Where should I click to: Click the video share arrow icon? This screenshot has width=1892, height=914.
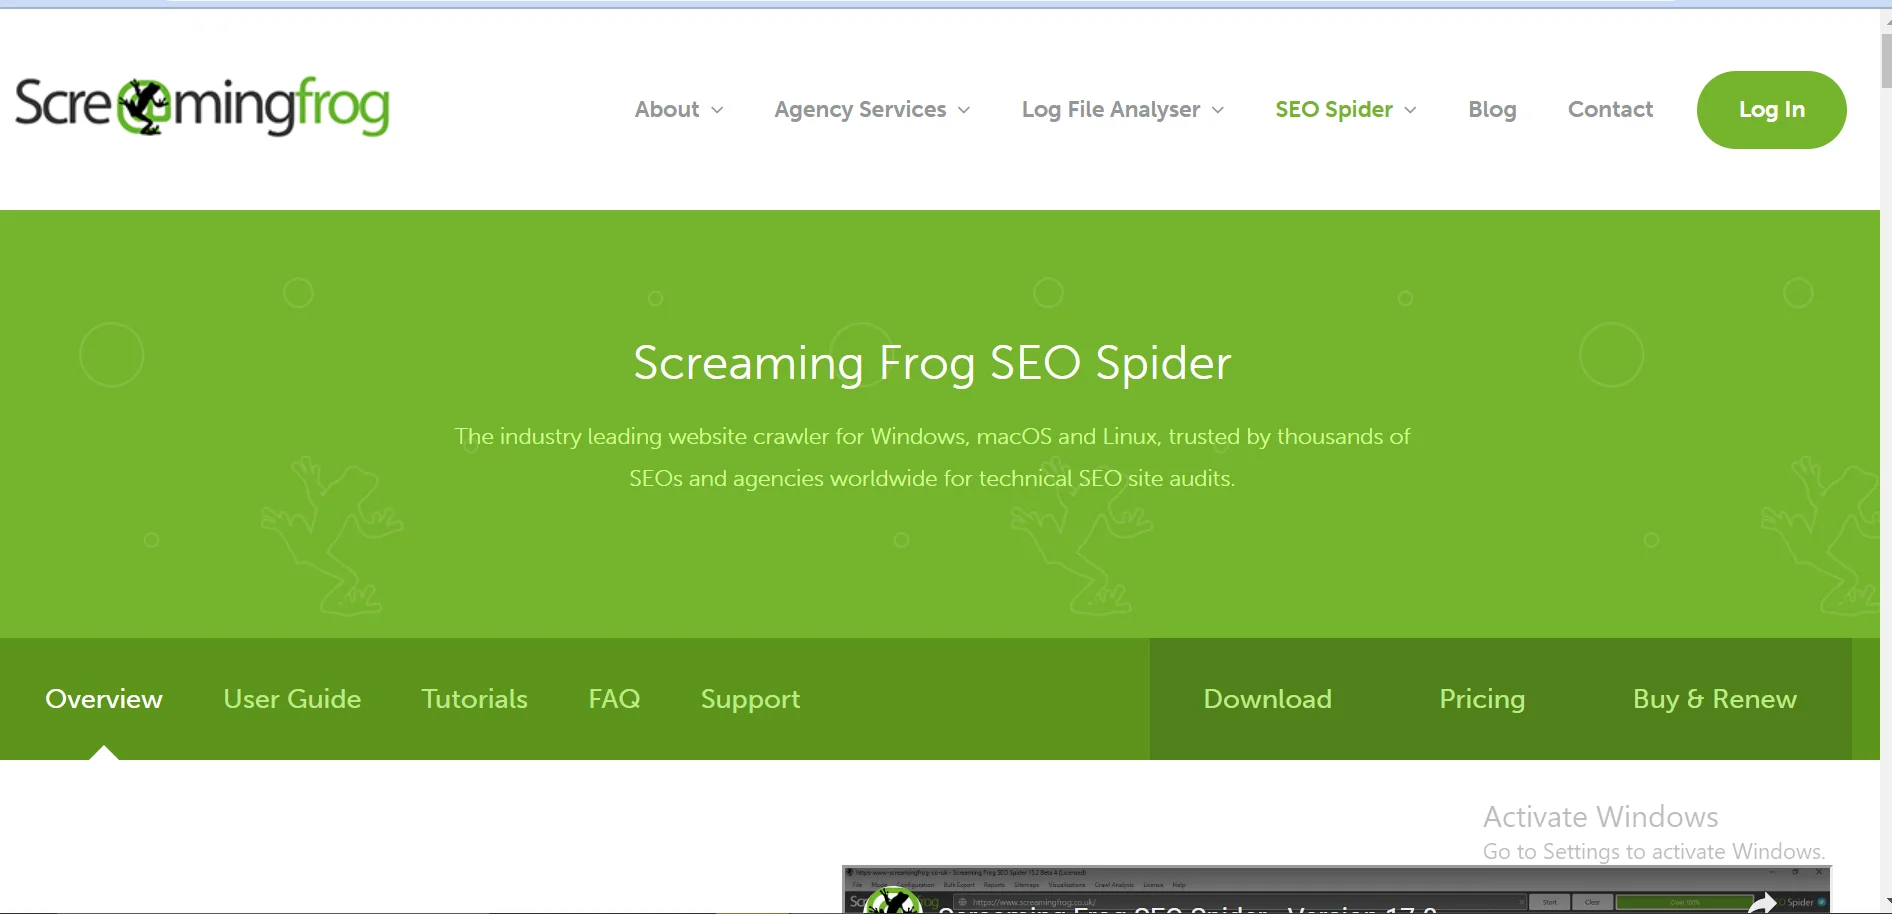(1761, 903)
